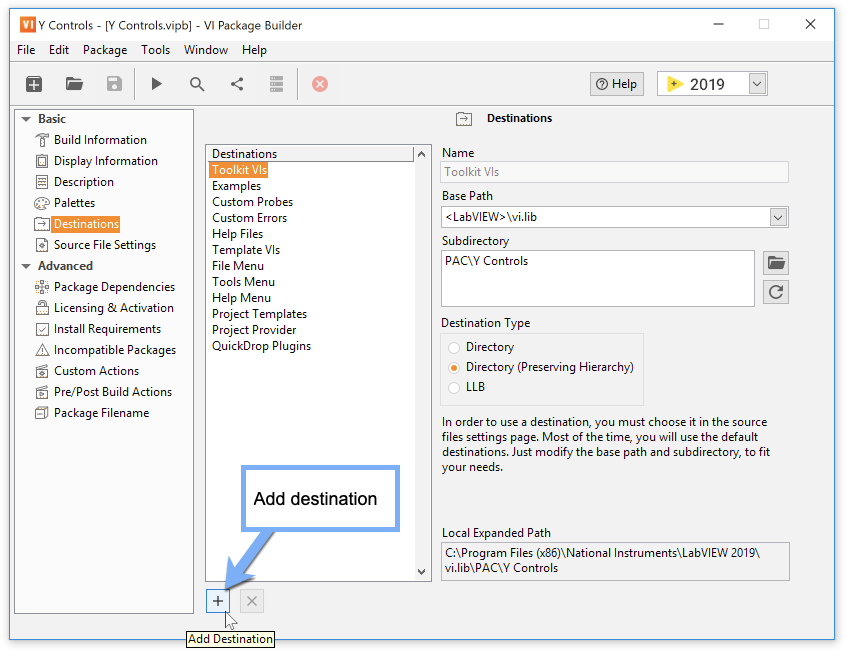The height and width of the screenshot is (651, 846).
Task: Click the Incompatible Packages warning icon
Action: (x=42, y=351)
